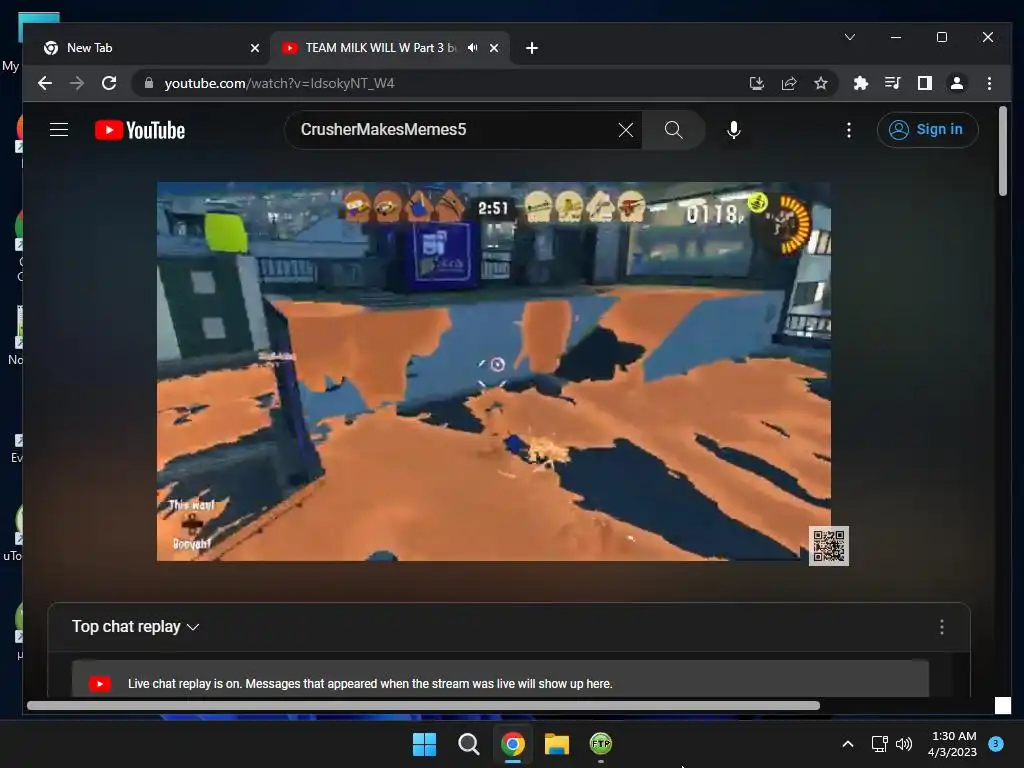Toggle Chrome side panel
This screenshot has height=768, width=1024.
click(x=925, y=83)
